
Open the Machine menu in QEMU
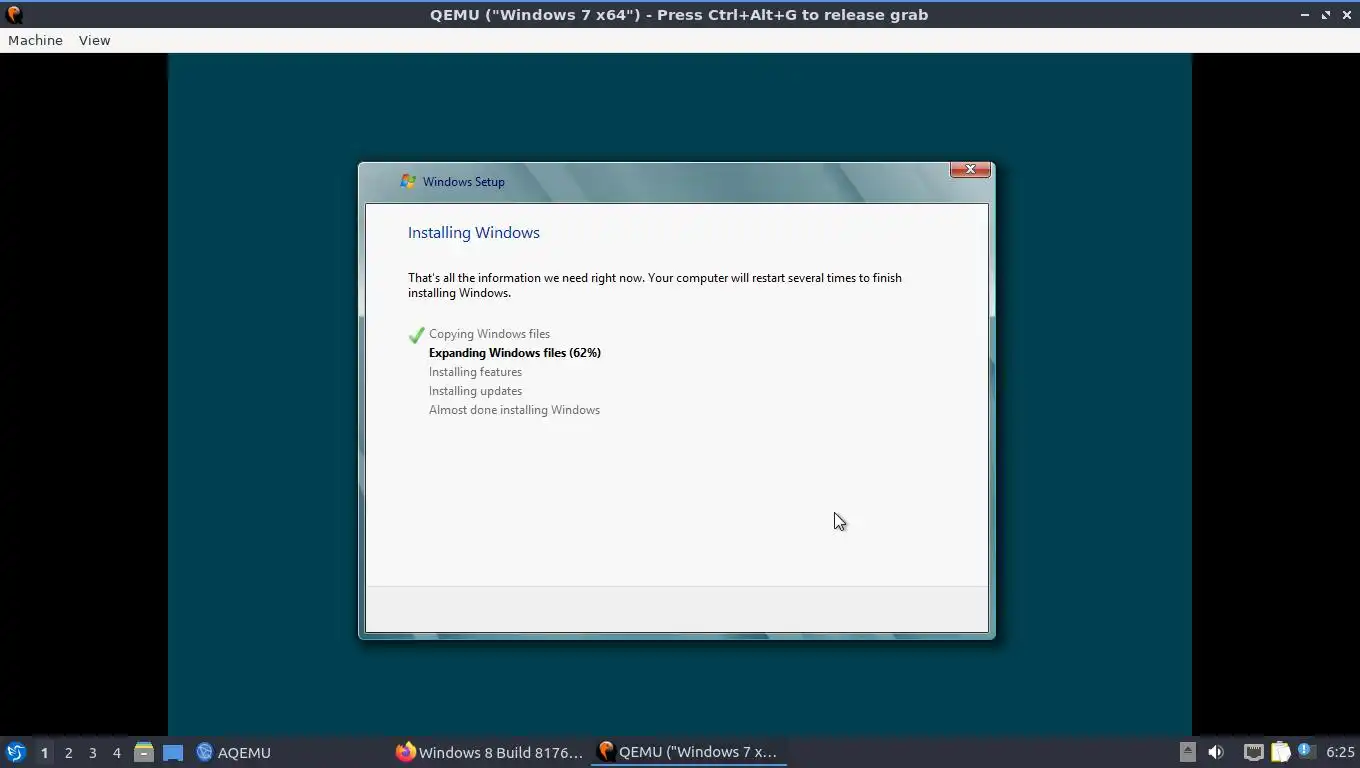click(x=35, y=40)
